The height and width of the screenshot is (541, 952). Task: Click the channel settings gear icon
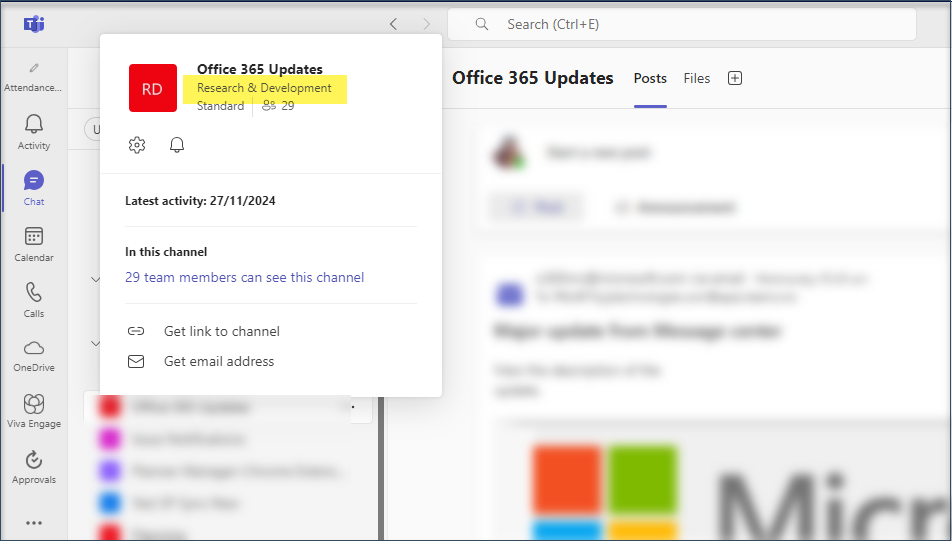point(137,145)
